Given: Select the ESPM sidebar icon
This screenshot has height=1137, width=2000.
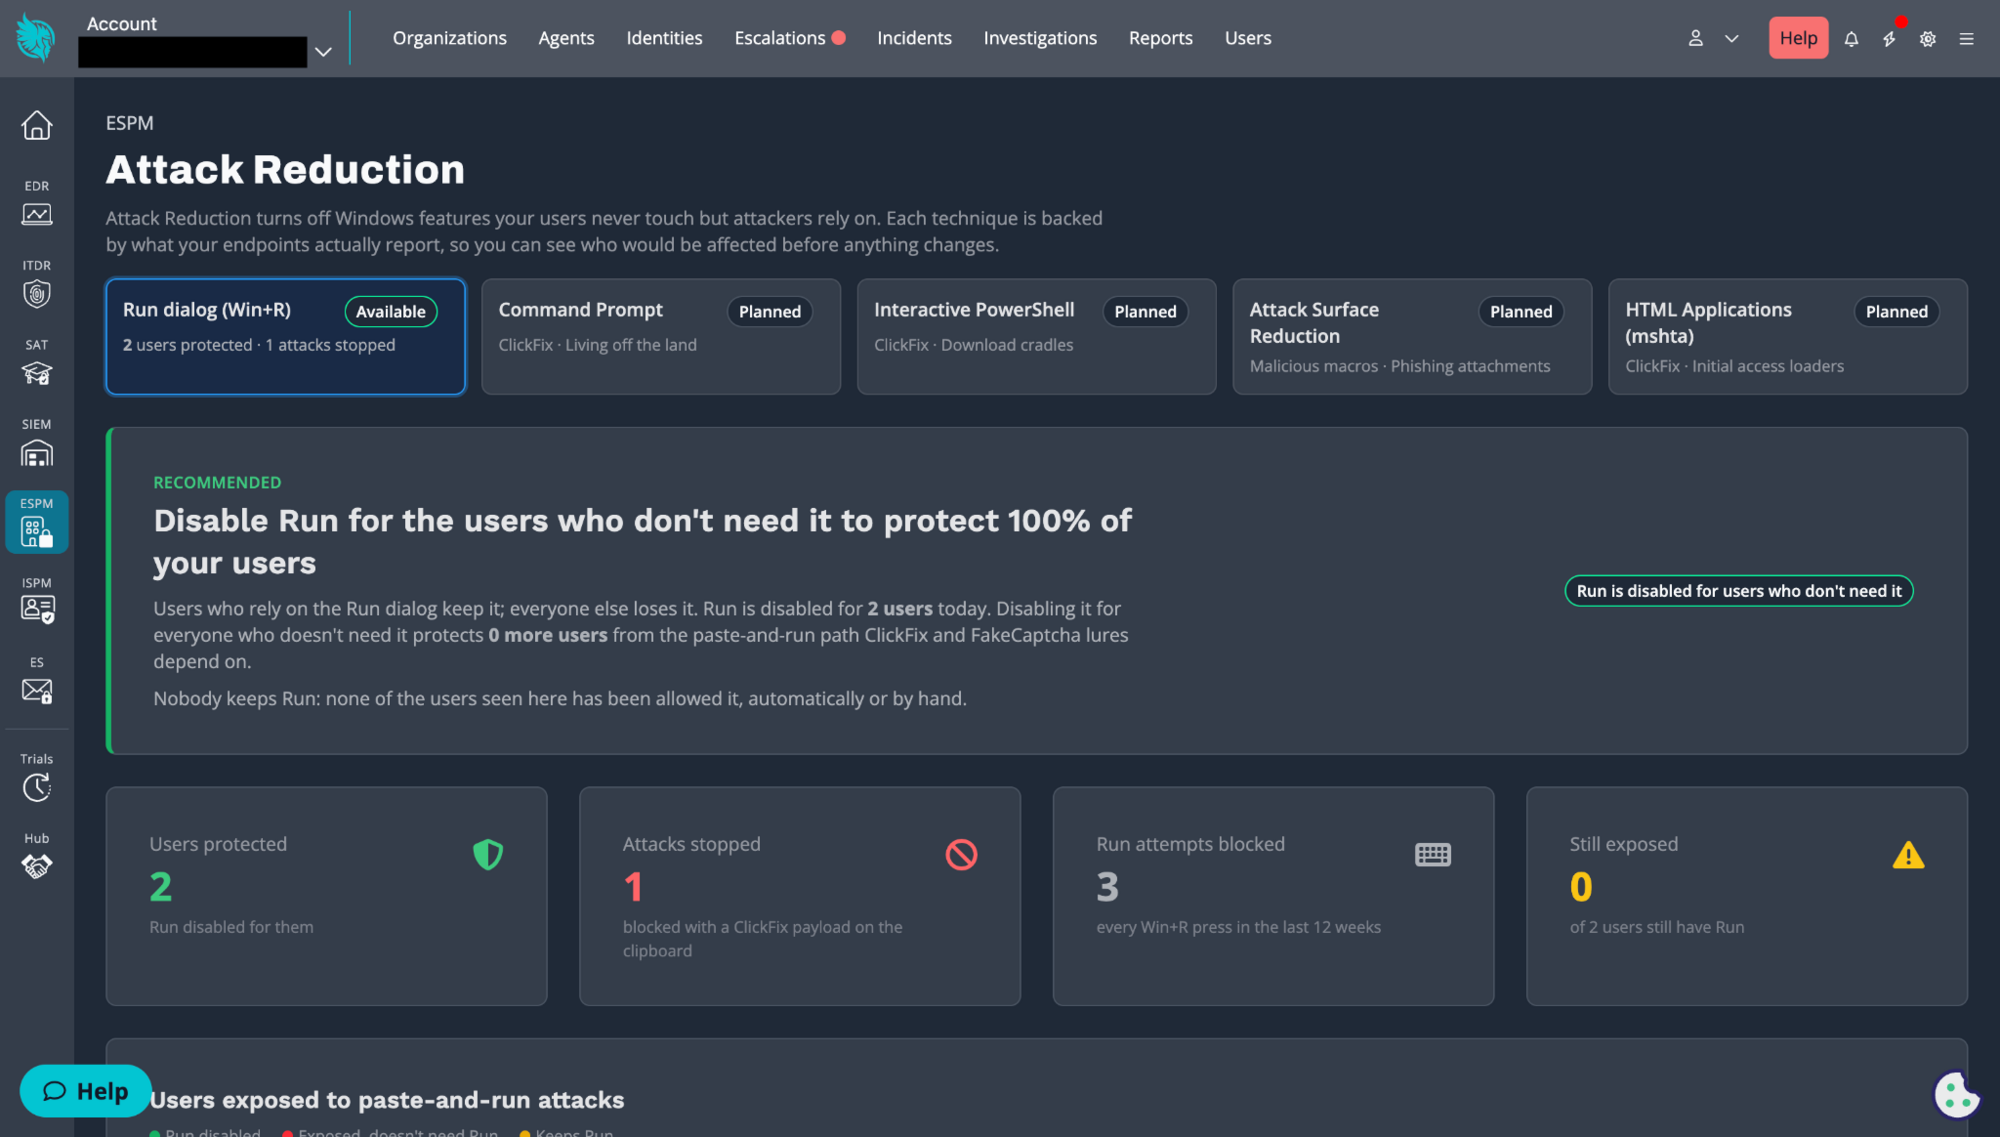Looking at the screenshot, I should pyautogui.click(x=37, y=521).
